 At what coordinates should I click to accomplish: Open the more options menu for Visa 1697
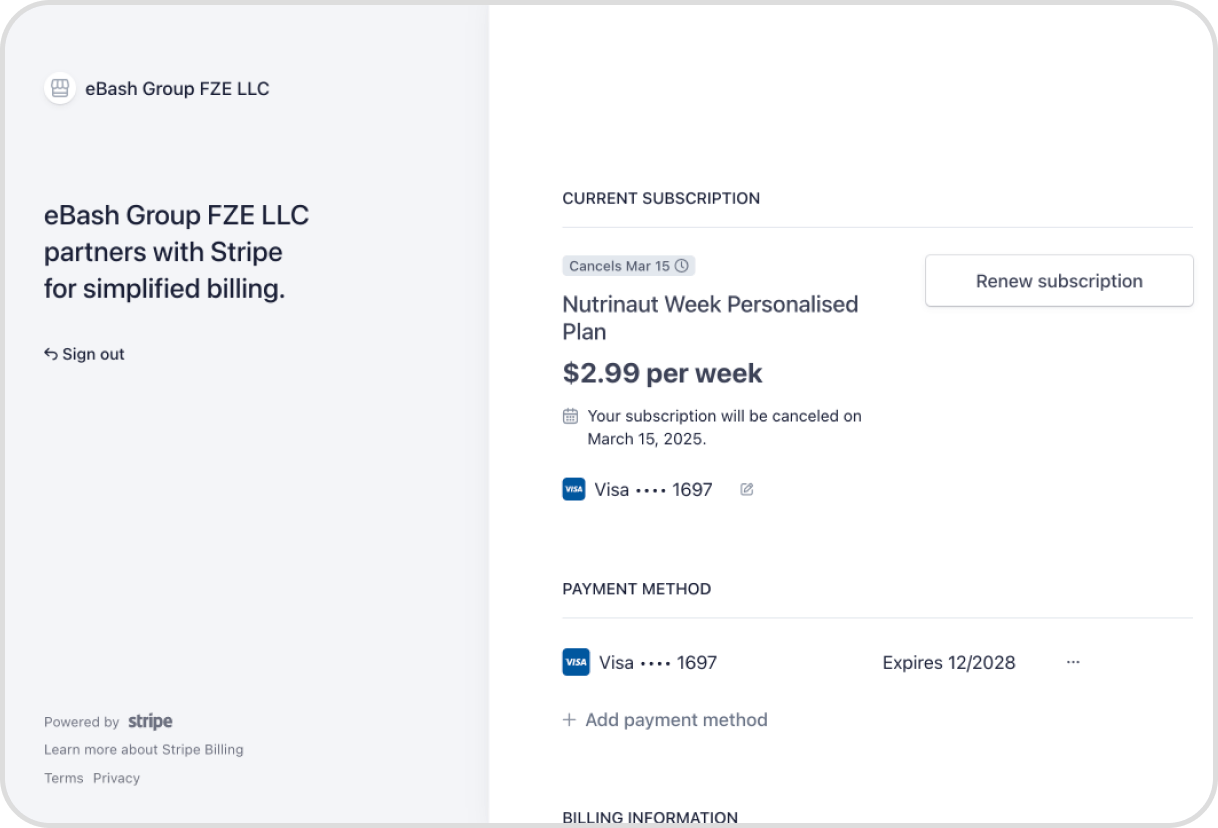coord(1073,662)
